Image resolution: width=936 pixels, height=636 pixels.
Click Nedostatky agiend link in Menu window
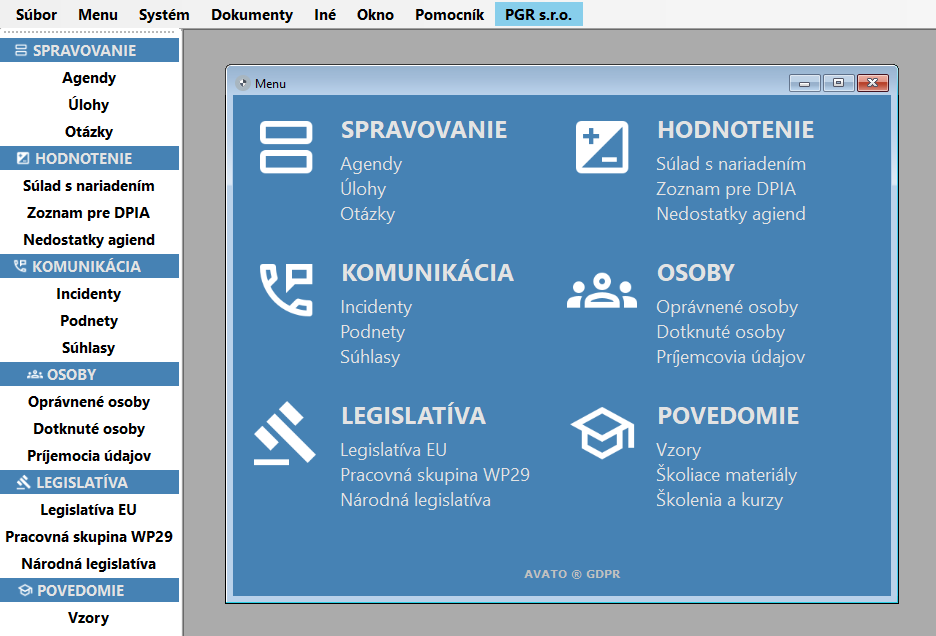click(731, 214)
